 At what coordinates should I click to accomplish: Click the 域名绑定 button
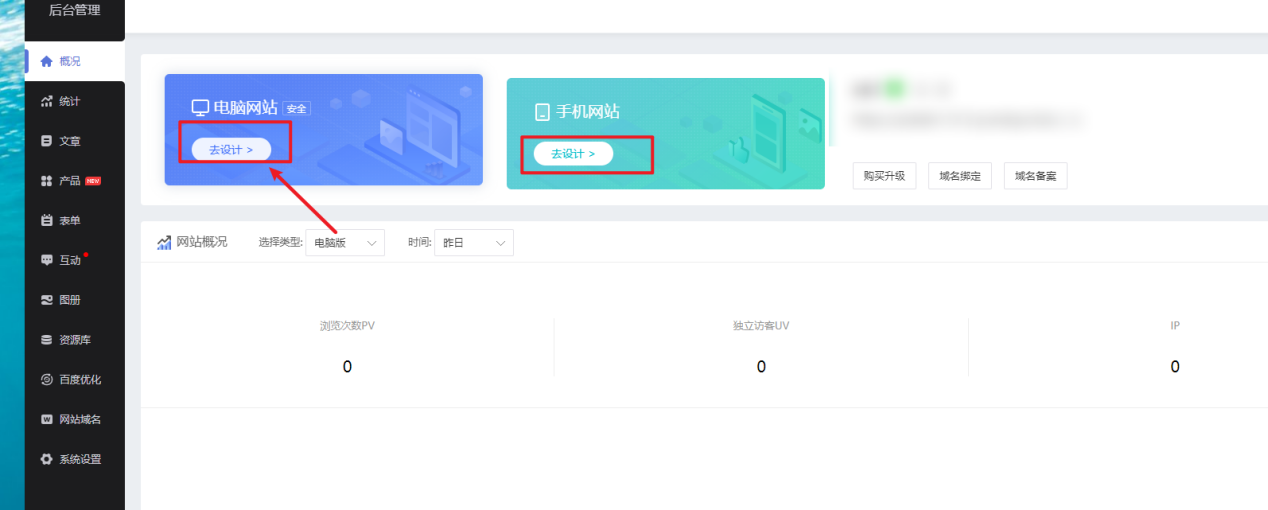pyautogui.click(x=960, y=176)
